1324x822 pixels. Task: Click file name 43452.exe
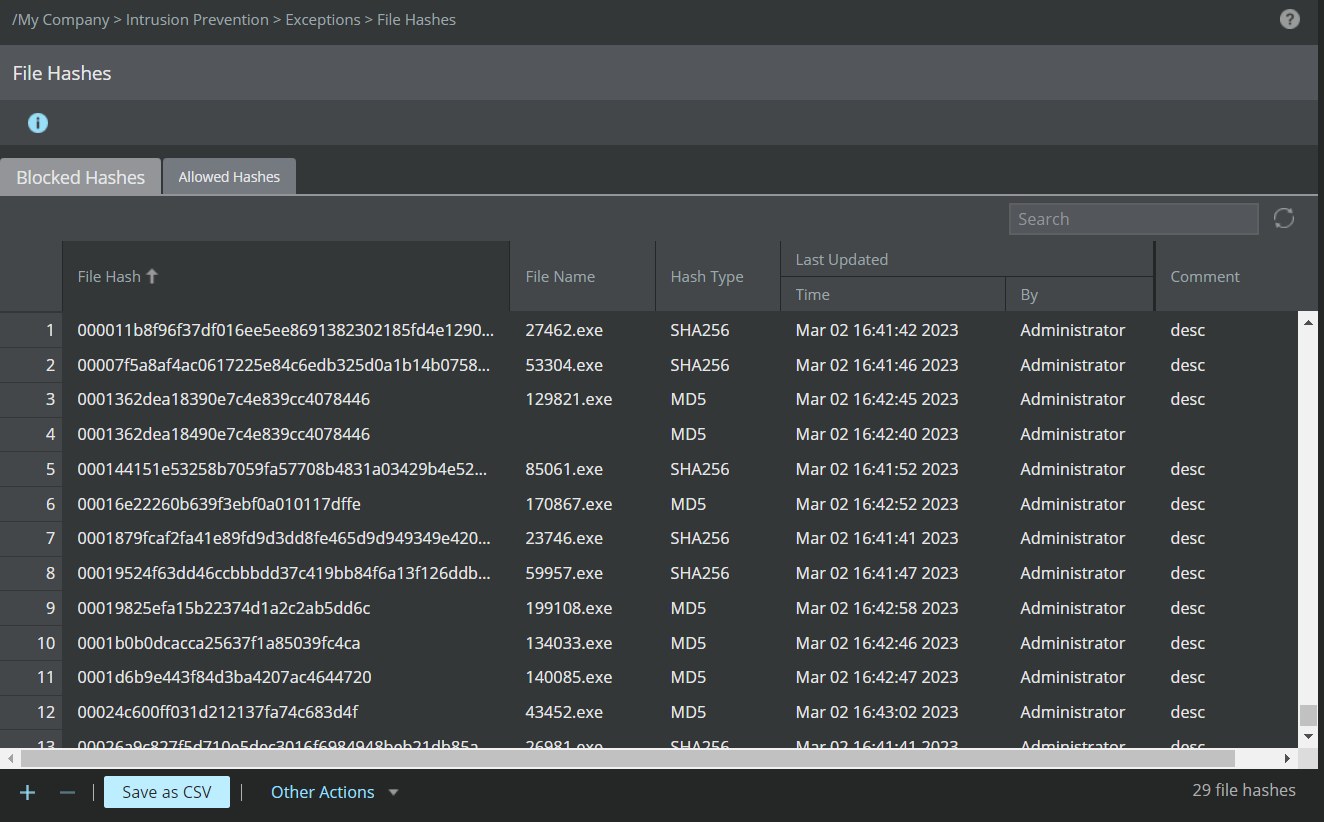[x=564, y=712]
